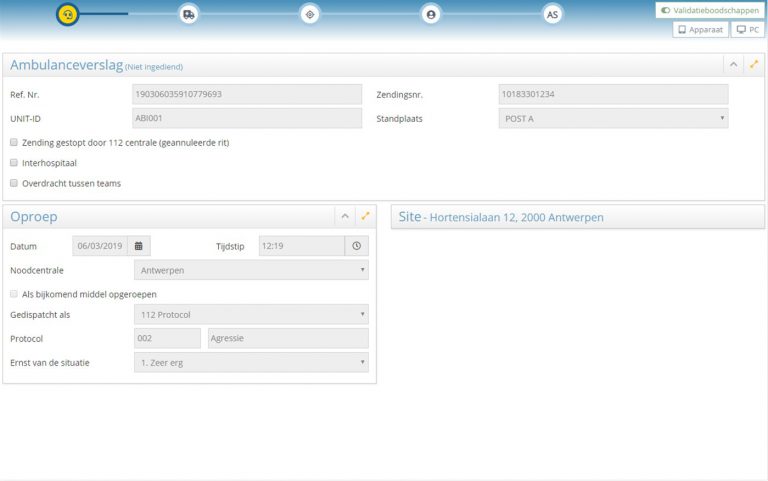This screenshot has width=768, height=481.
Task: Click the UNIT-ID field
Action: (247, 118)
